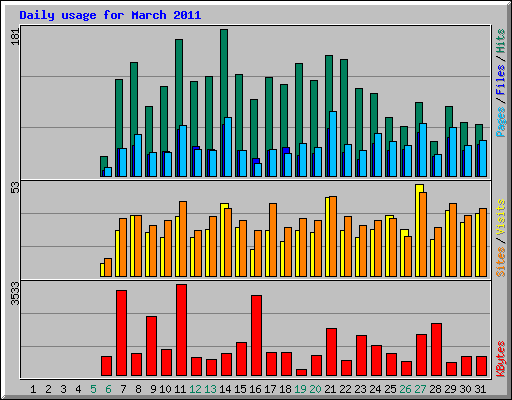Click the orange visits bar for day 31

coord(483,243)
